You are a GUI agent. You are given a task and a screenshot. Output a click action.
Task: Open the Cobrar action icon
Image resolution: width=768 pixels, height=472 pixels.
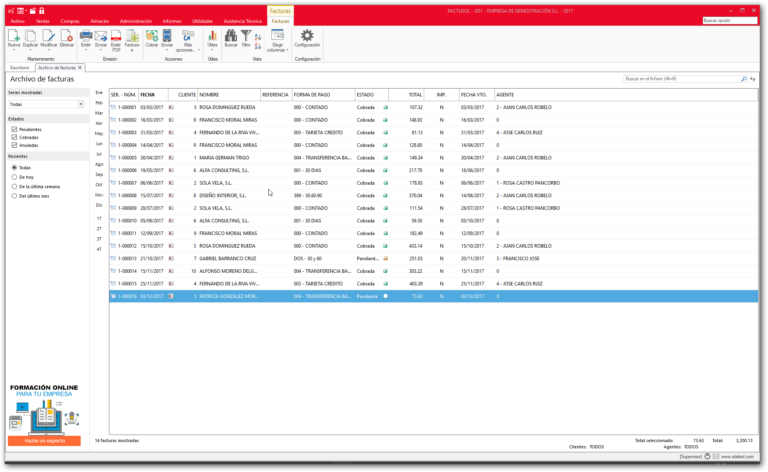pos(152,39)
